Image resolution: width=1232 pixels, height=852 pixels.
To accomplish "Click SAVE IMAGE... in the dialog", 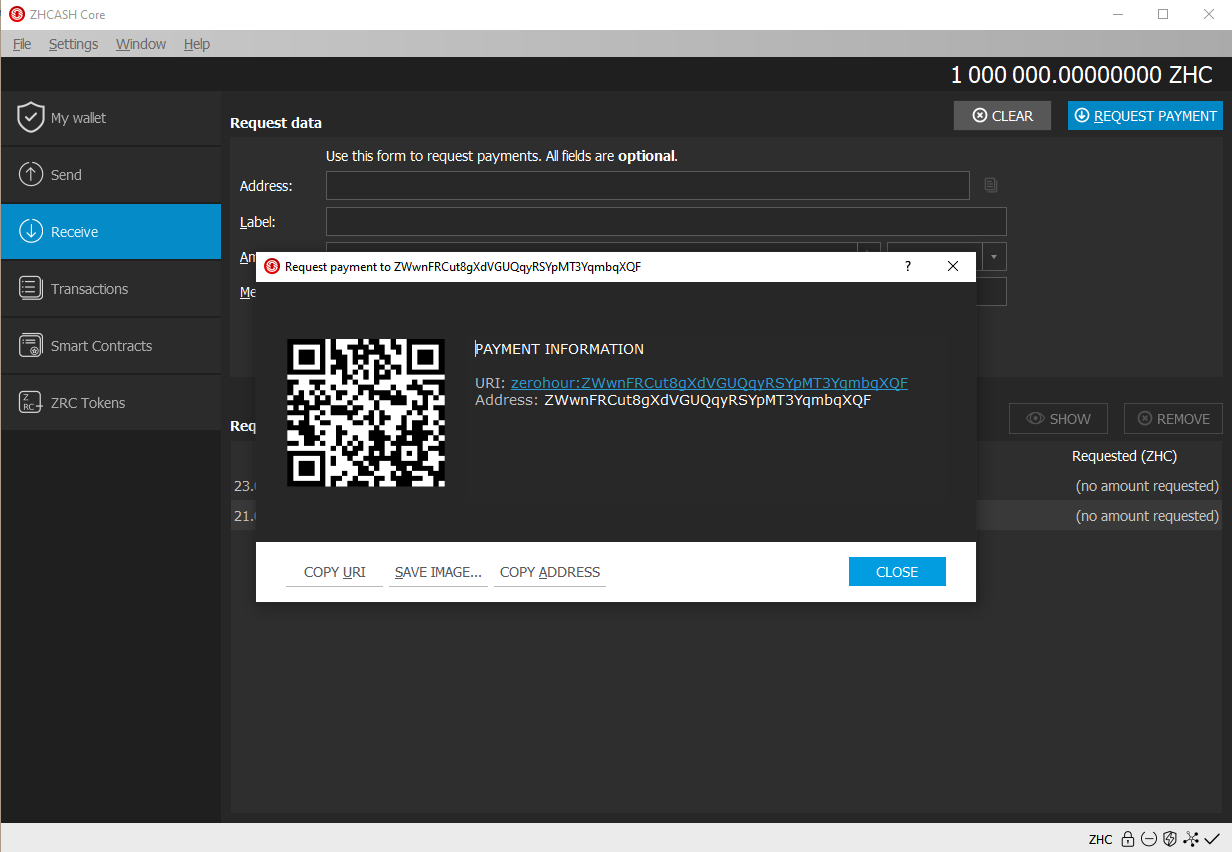I will coord(438,572).
